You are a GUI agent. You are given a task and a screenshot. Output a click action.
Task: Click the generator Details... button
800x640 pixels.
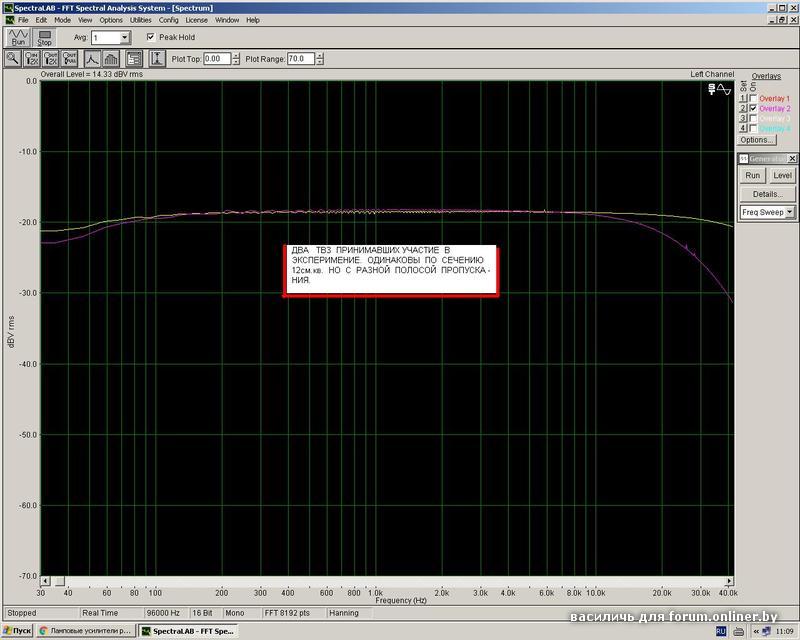click(x=767, y=194)
